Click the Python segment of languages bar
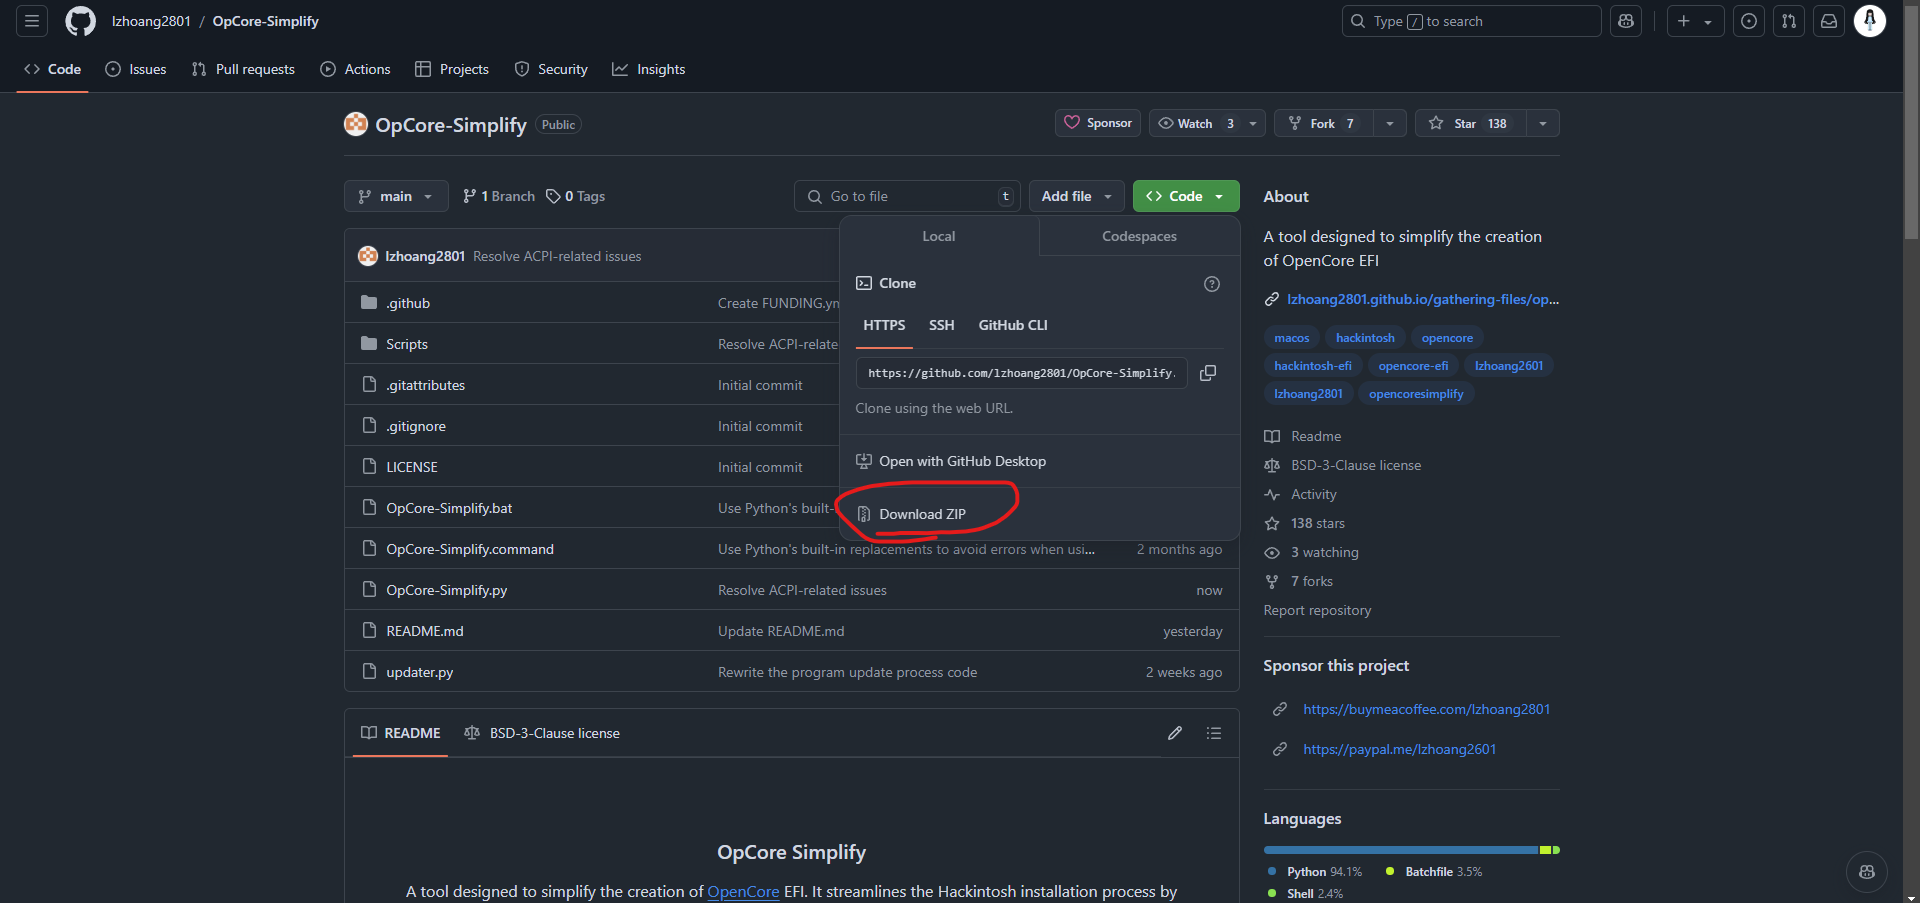Viewport: 1920px width, 903px height. pos(1400,850)
